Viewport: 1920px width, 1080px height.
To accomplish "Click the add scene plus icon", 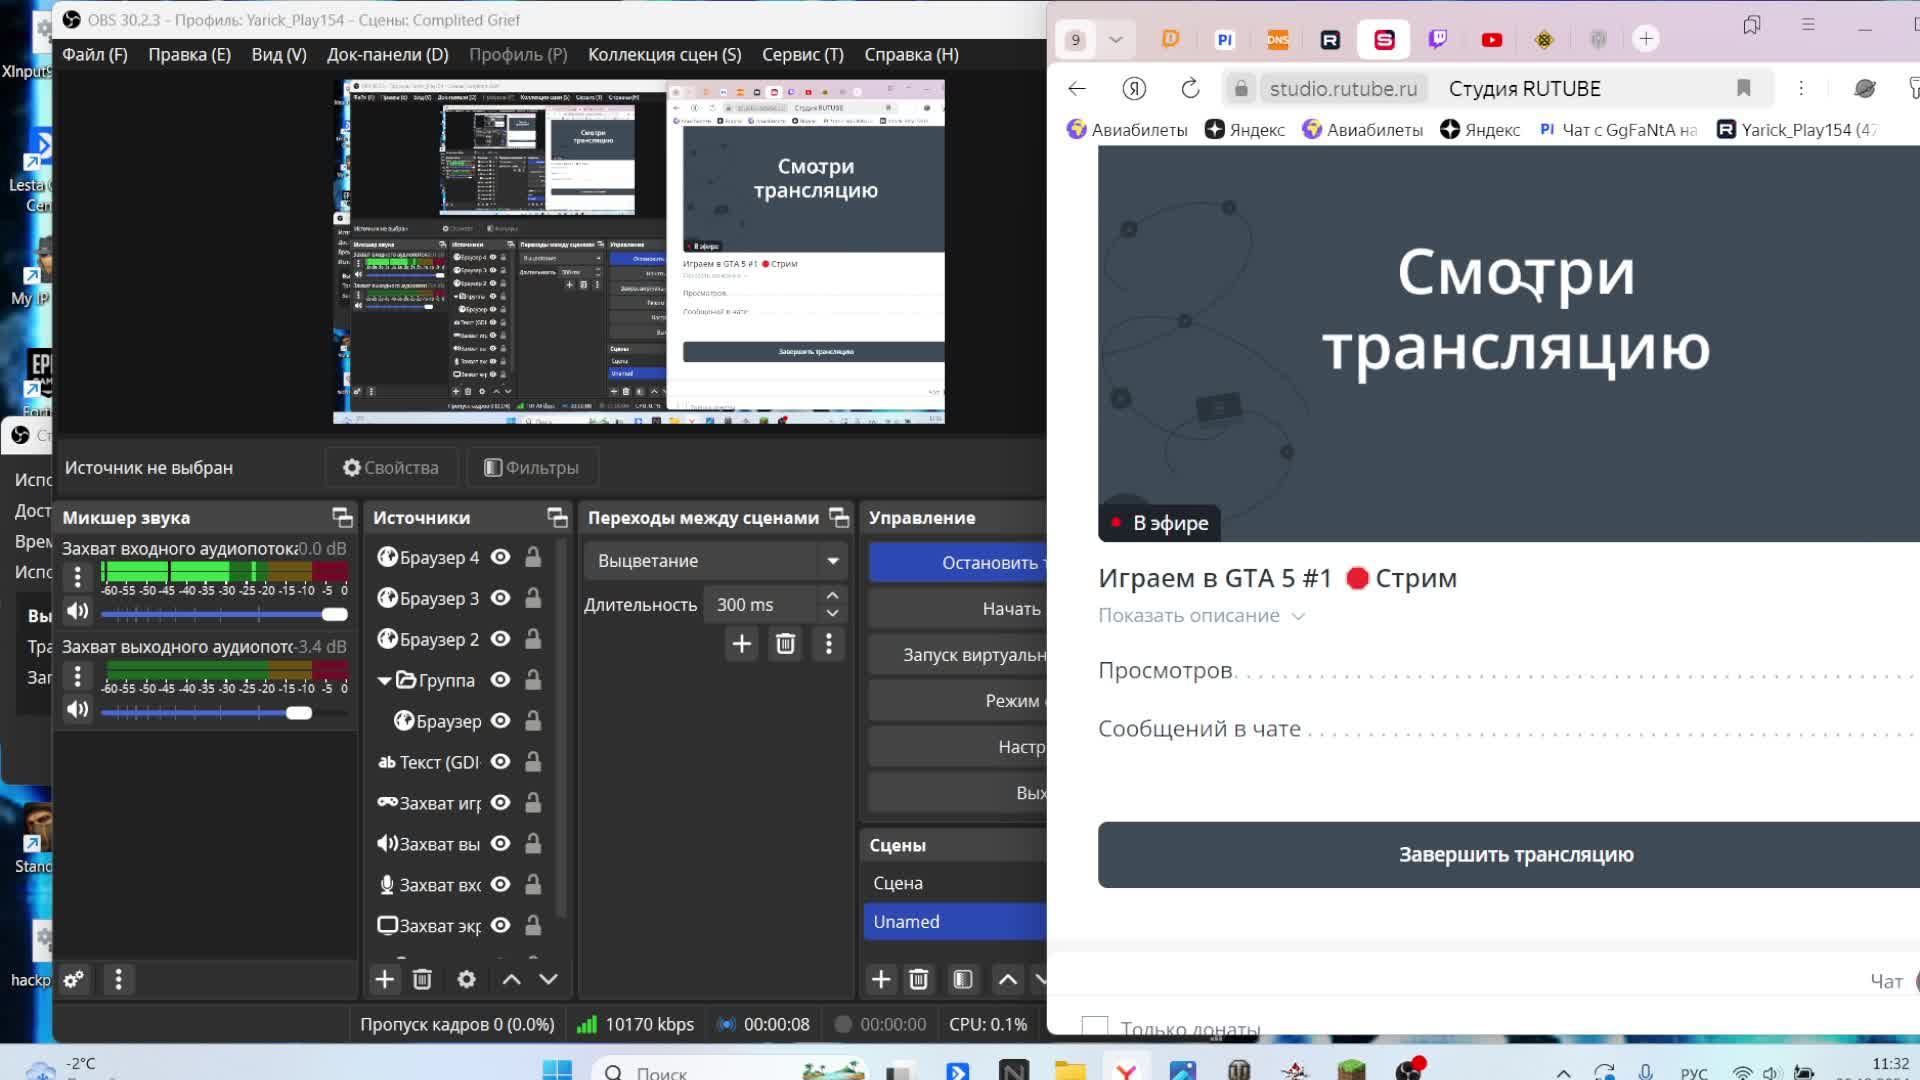I will pos(881,979).
